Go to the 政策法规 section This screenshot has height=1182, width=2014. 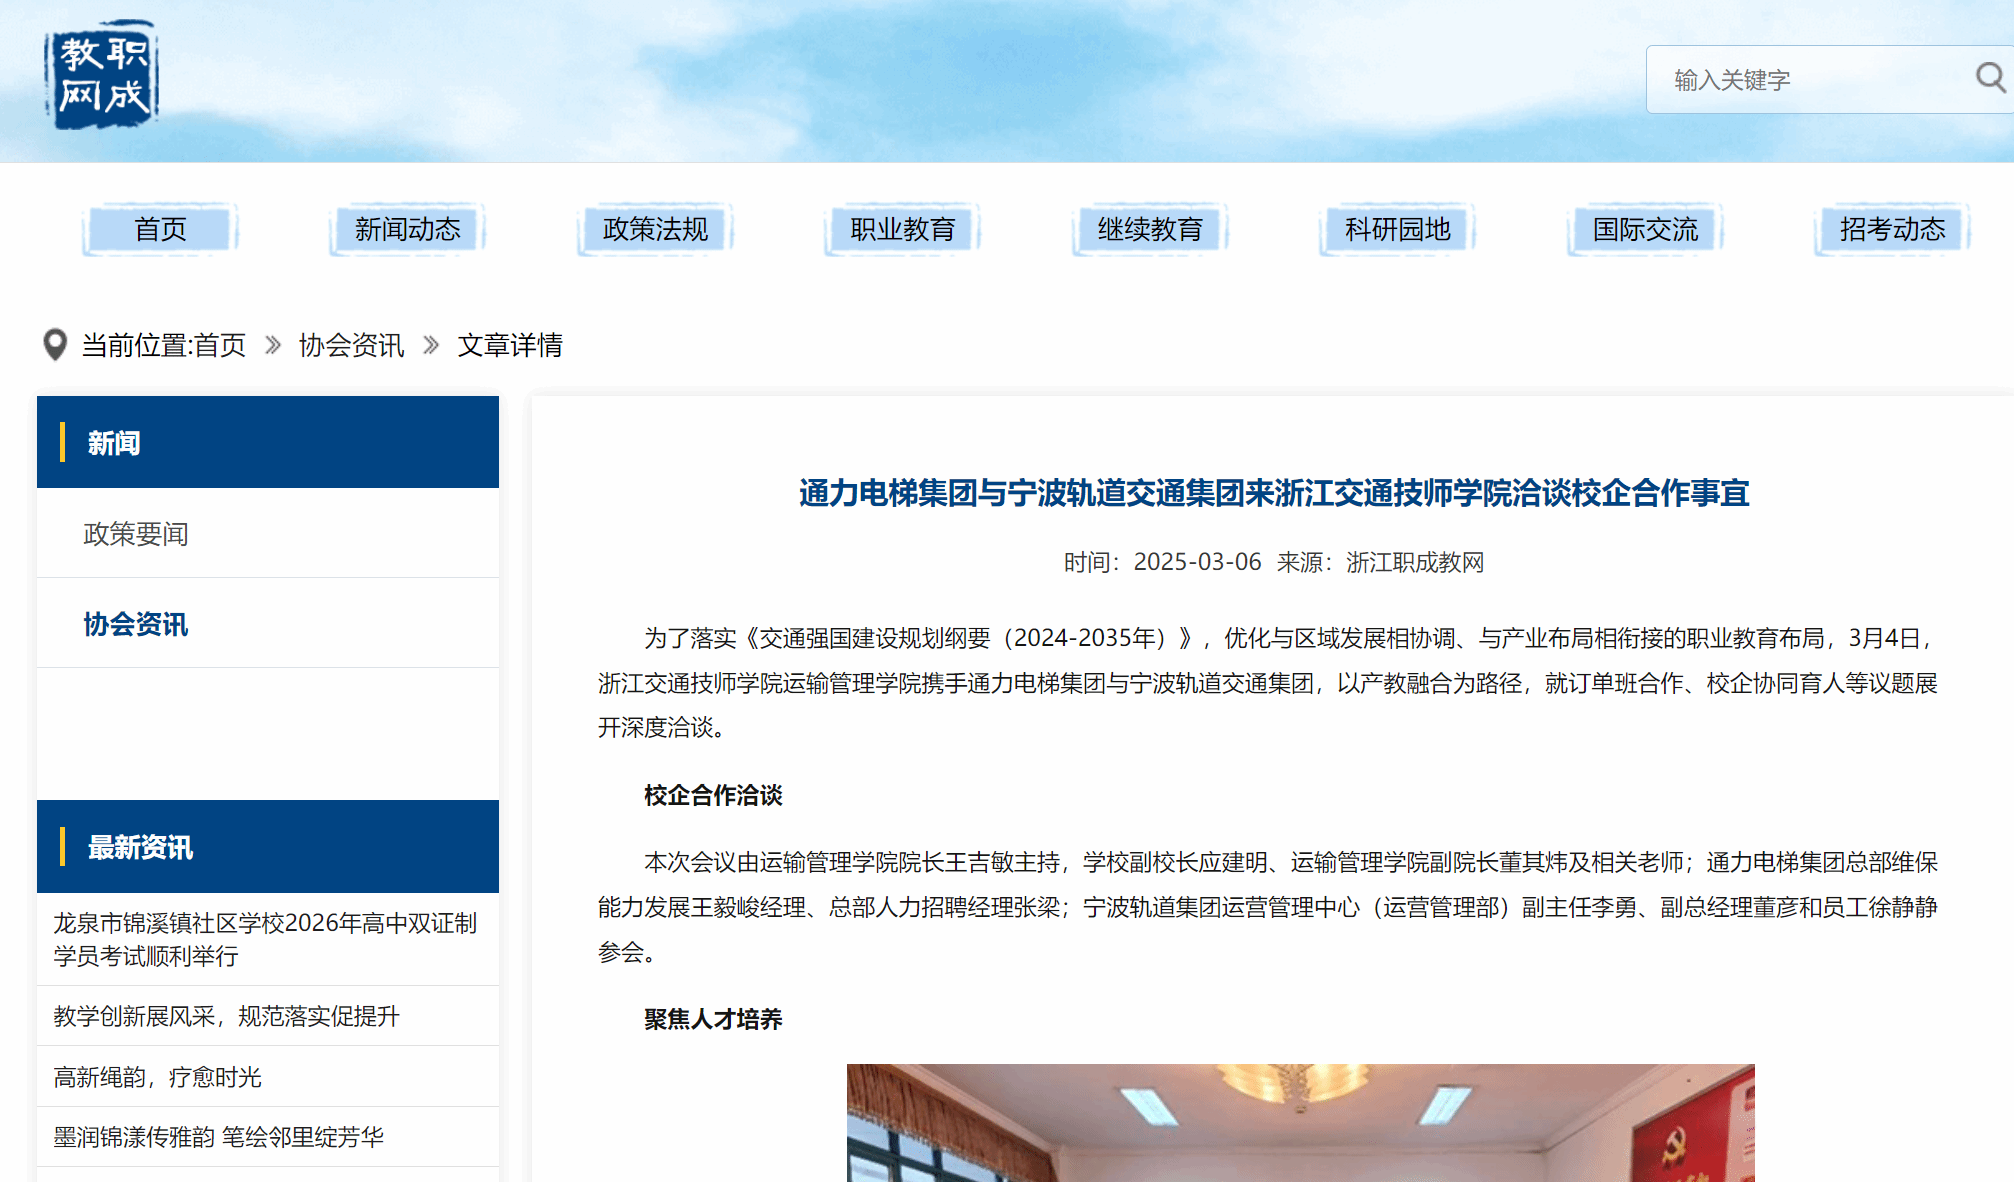tap(655, 229)
